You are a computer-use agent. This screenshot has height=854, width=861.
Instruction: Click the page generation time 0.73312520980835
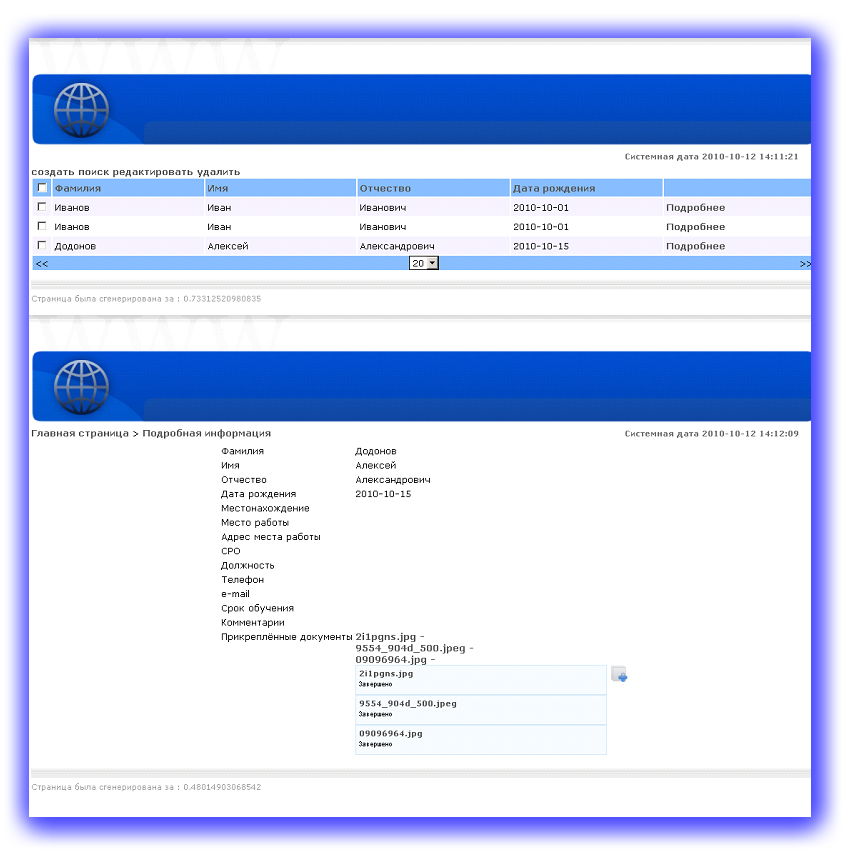tap(222, 299)
